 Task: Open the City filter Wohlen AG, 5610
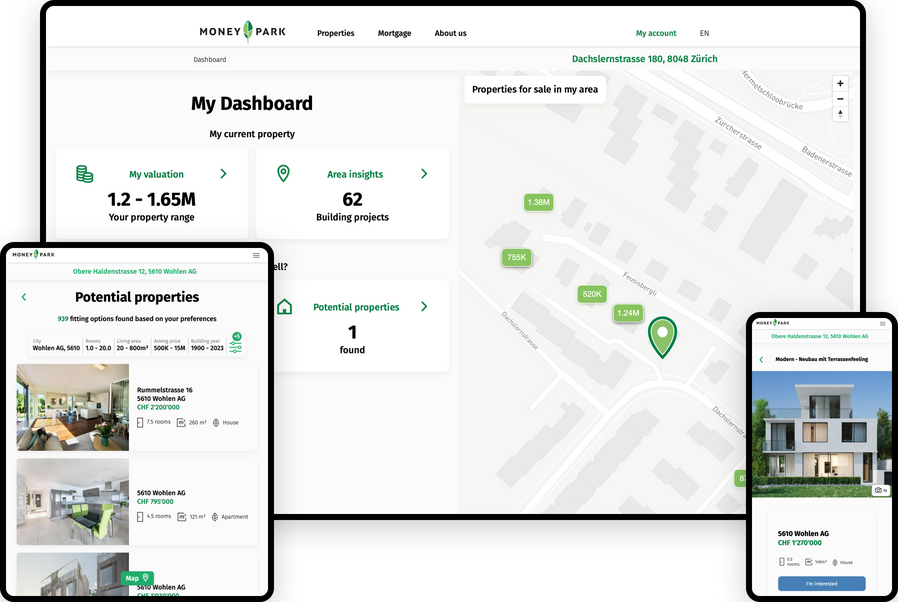coord(56,345)
